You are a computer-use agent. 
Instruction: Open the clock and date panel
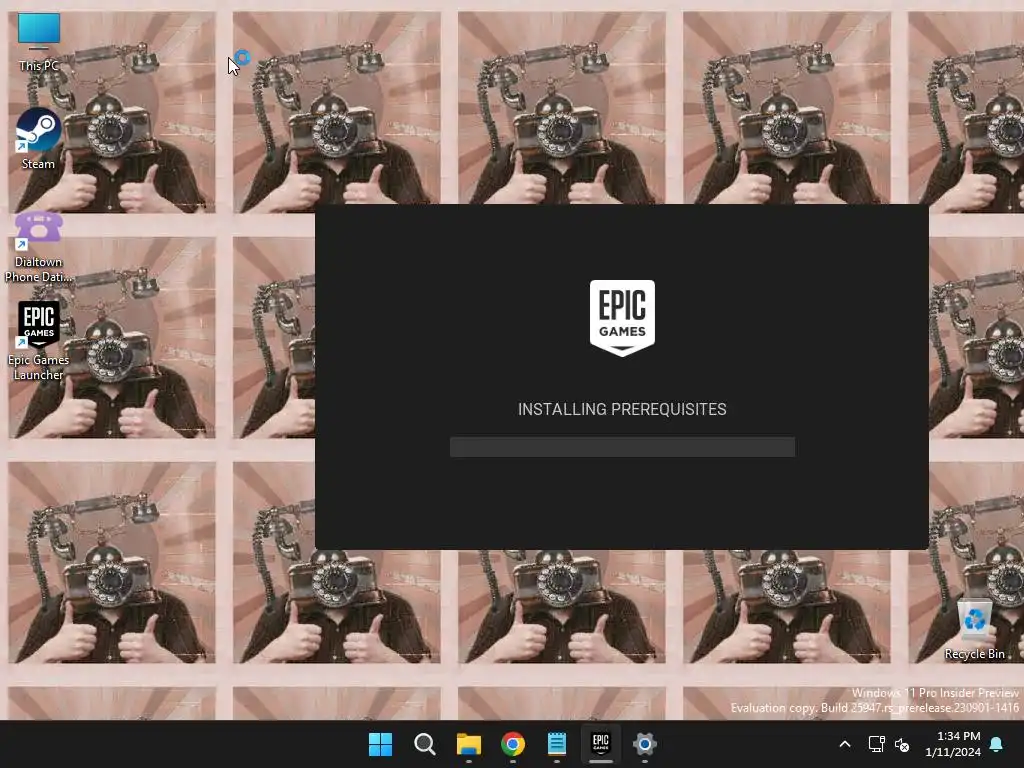click(x=953, y=744)
